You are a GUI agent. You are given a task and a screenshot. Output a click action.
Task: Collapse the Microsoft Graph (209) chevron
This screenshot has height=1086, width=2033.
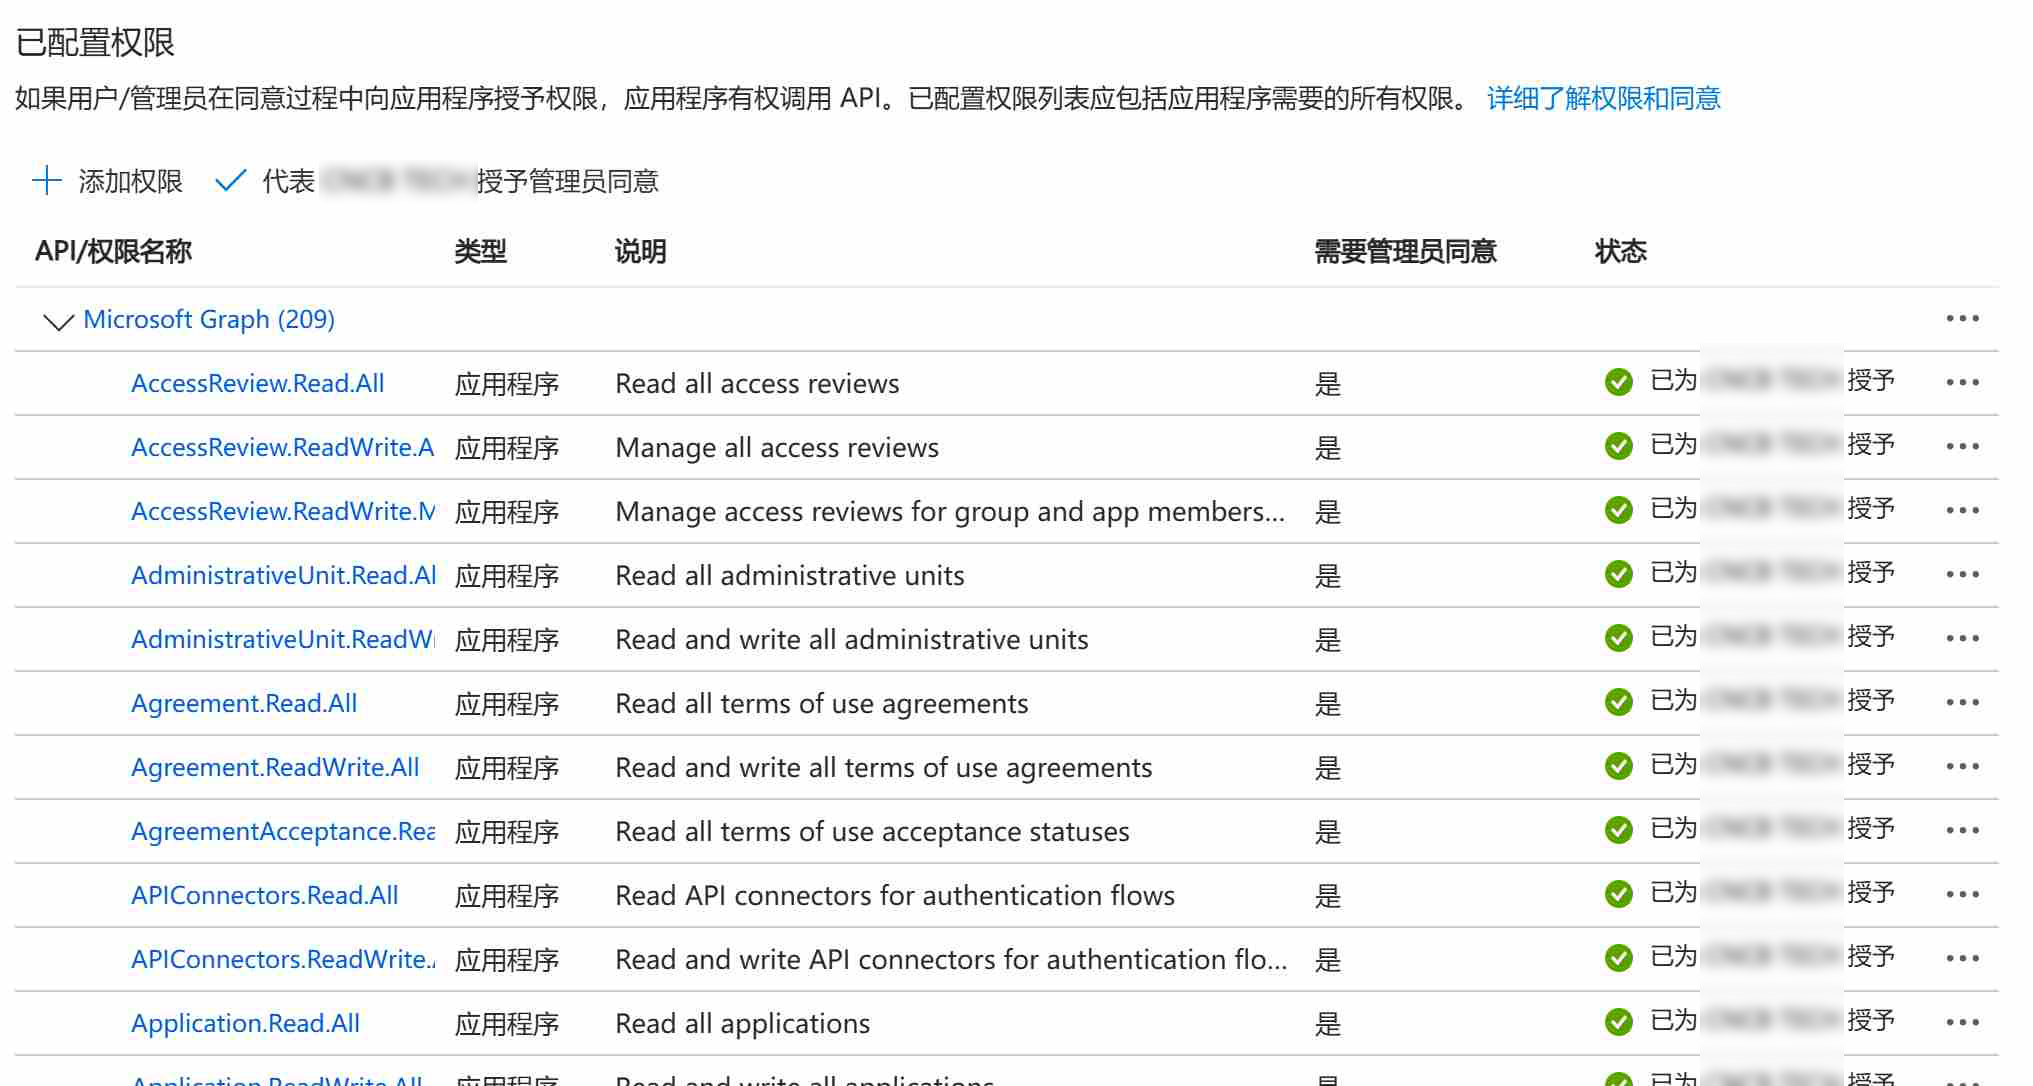pos(59,321)
